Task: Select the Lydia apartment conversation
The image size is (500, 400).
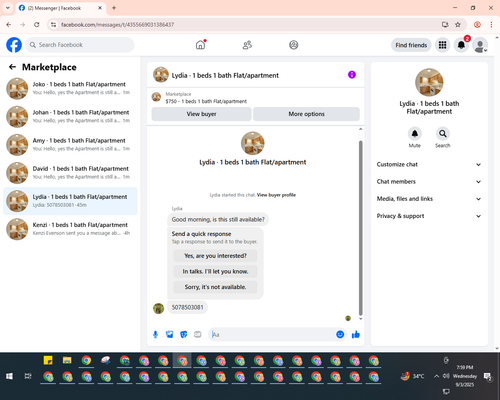Action: point(70,201)
